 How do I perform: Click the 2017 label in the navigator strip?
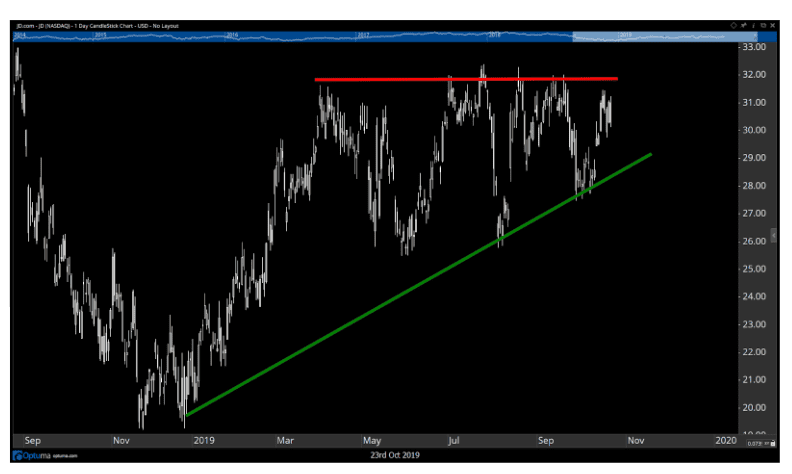point(363,35)
